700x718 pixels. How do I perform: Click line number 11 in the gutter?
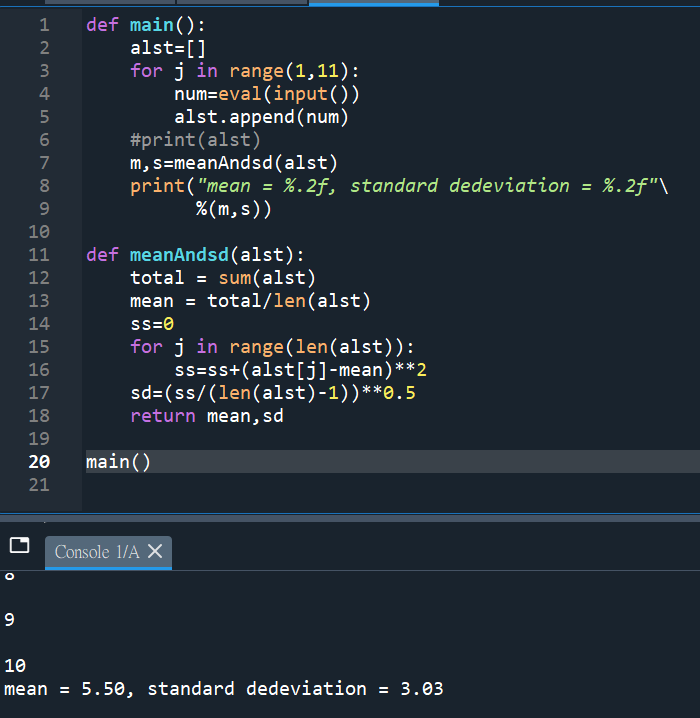39,254
